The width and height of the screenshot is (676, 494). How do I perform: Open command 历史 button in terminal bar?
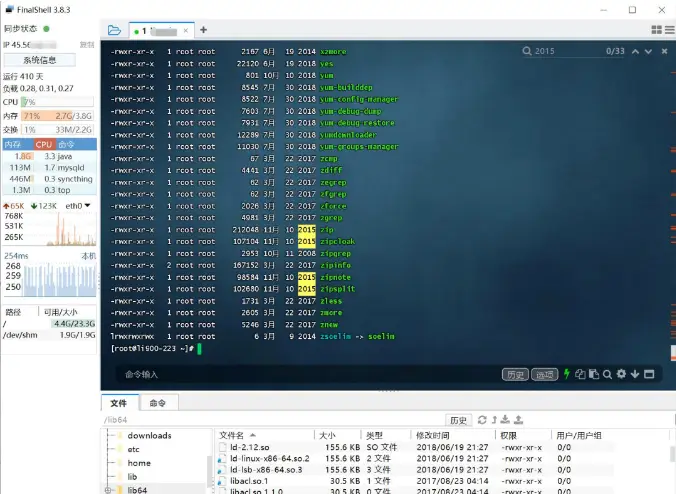pos(515,375)
